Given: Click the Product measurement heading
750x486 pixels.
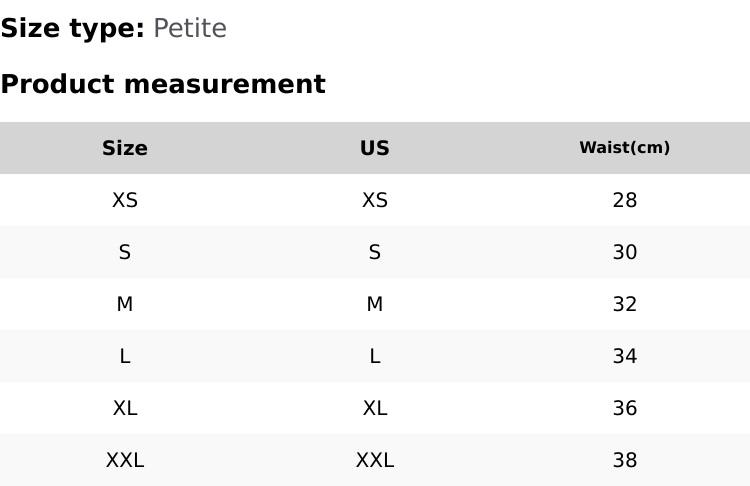Looking at the screenshot, I should point(163,84).
